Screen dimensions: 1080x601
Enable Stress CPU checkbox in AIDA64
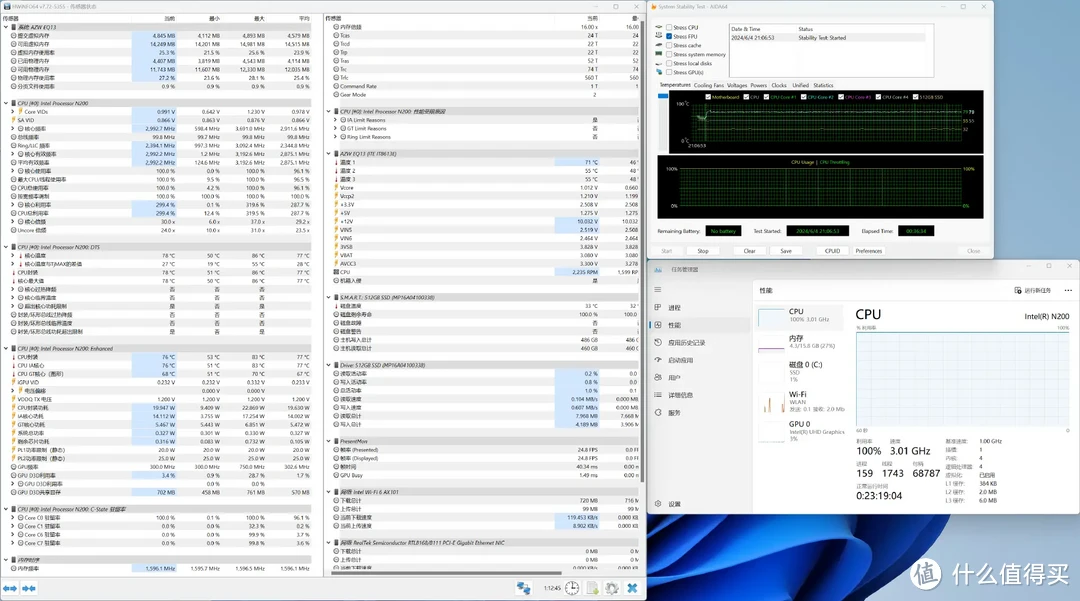[x=669, y=28]
